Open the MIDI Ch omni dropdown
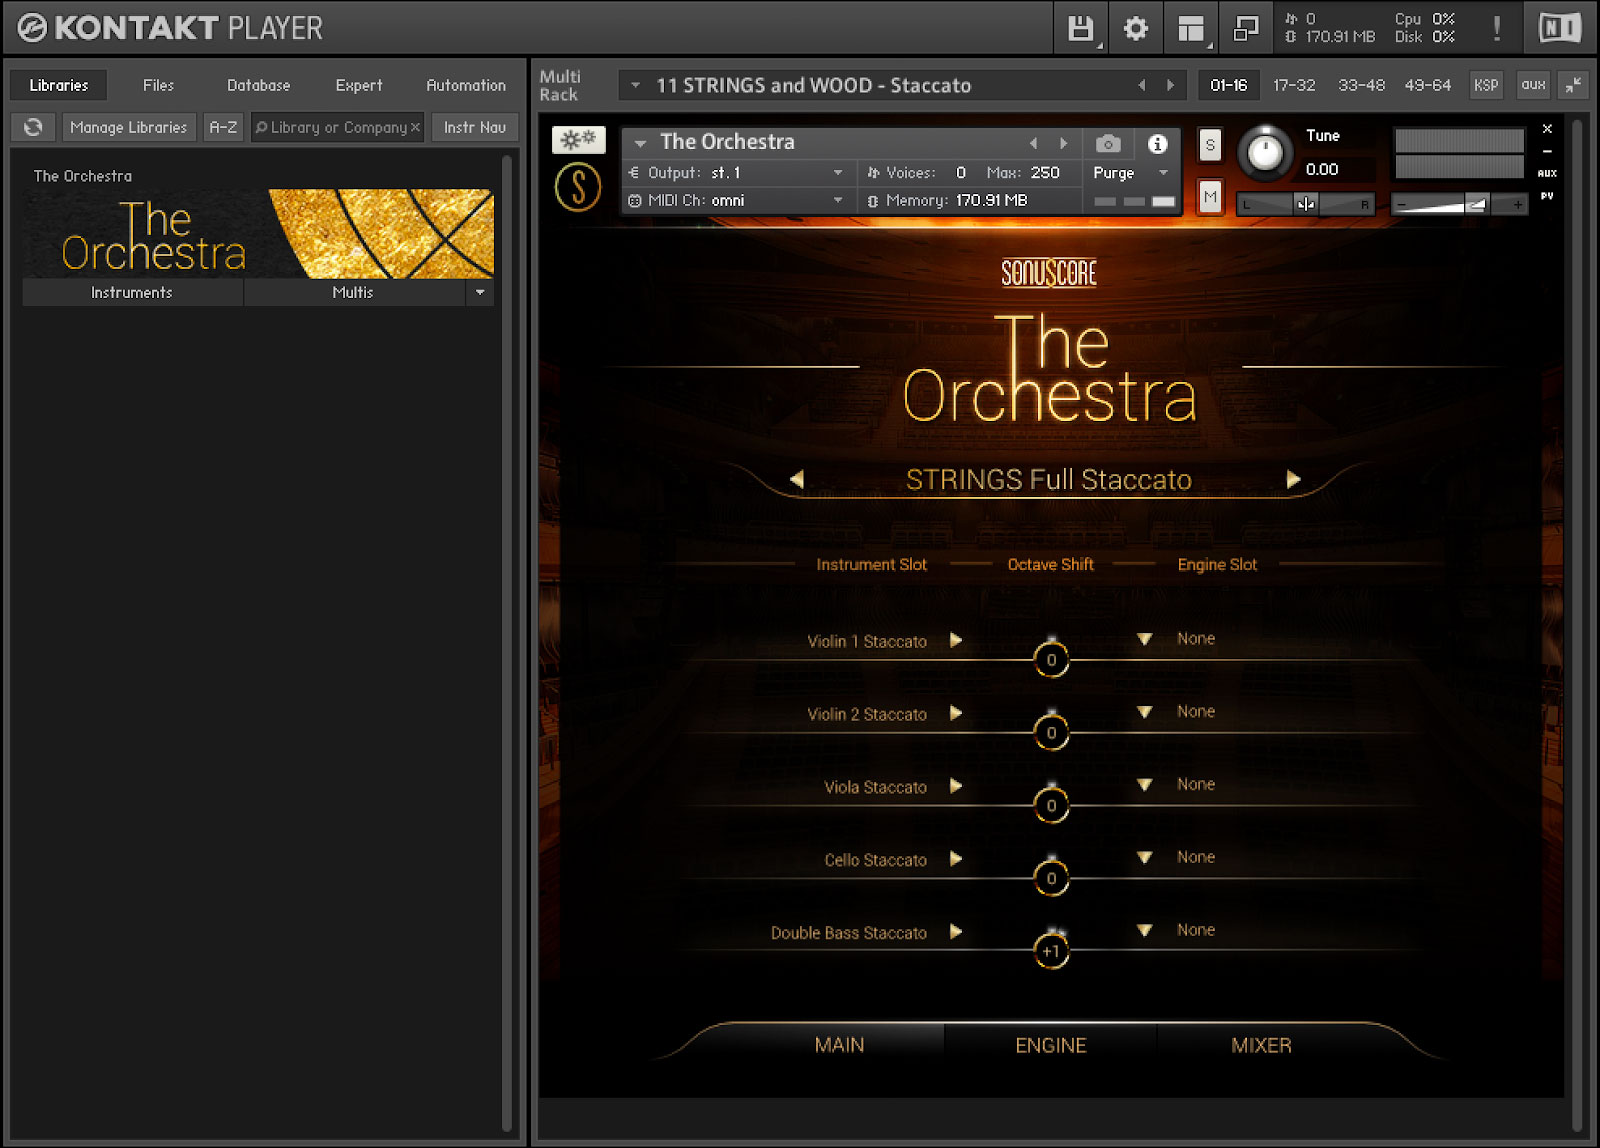1600x1148 pixels. (838, 200)
